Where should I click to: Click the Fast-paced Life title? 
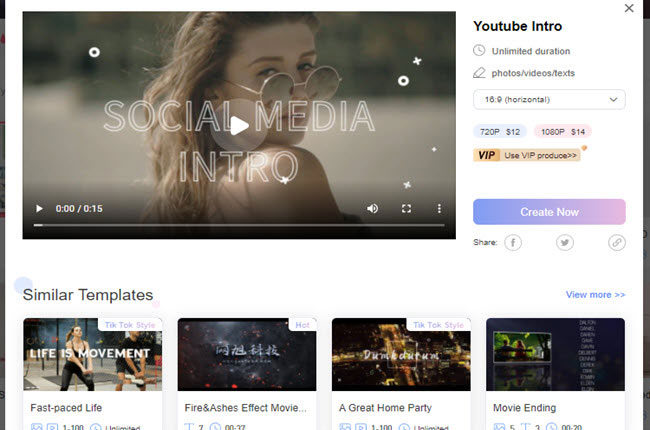(x=66, y=408)
